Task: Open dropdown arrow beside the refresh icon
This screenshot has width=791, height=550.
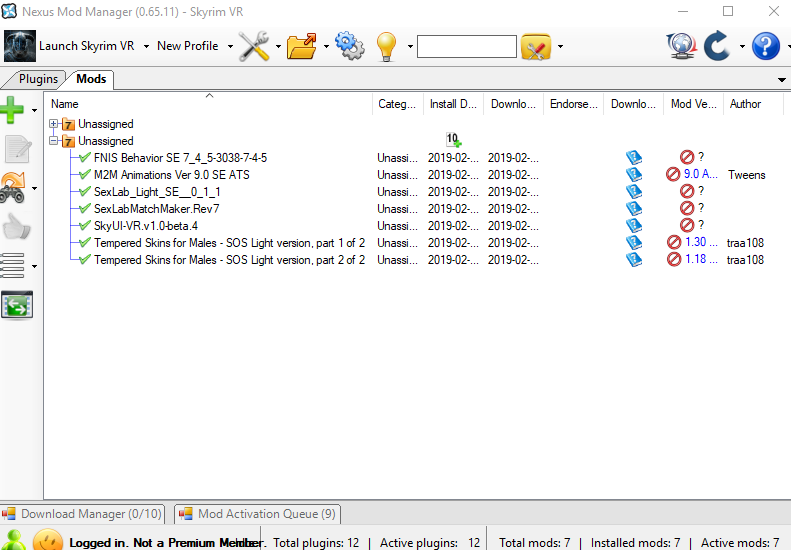Action: [742, 46]
